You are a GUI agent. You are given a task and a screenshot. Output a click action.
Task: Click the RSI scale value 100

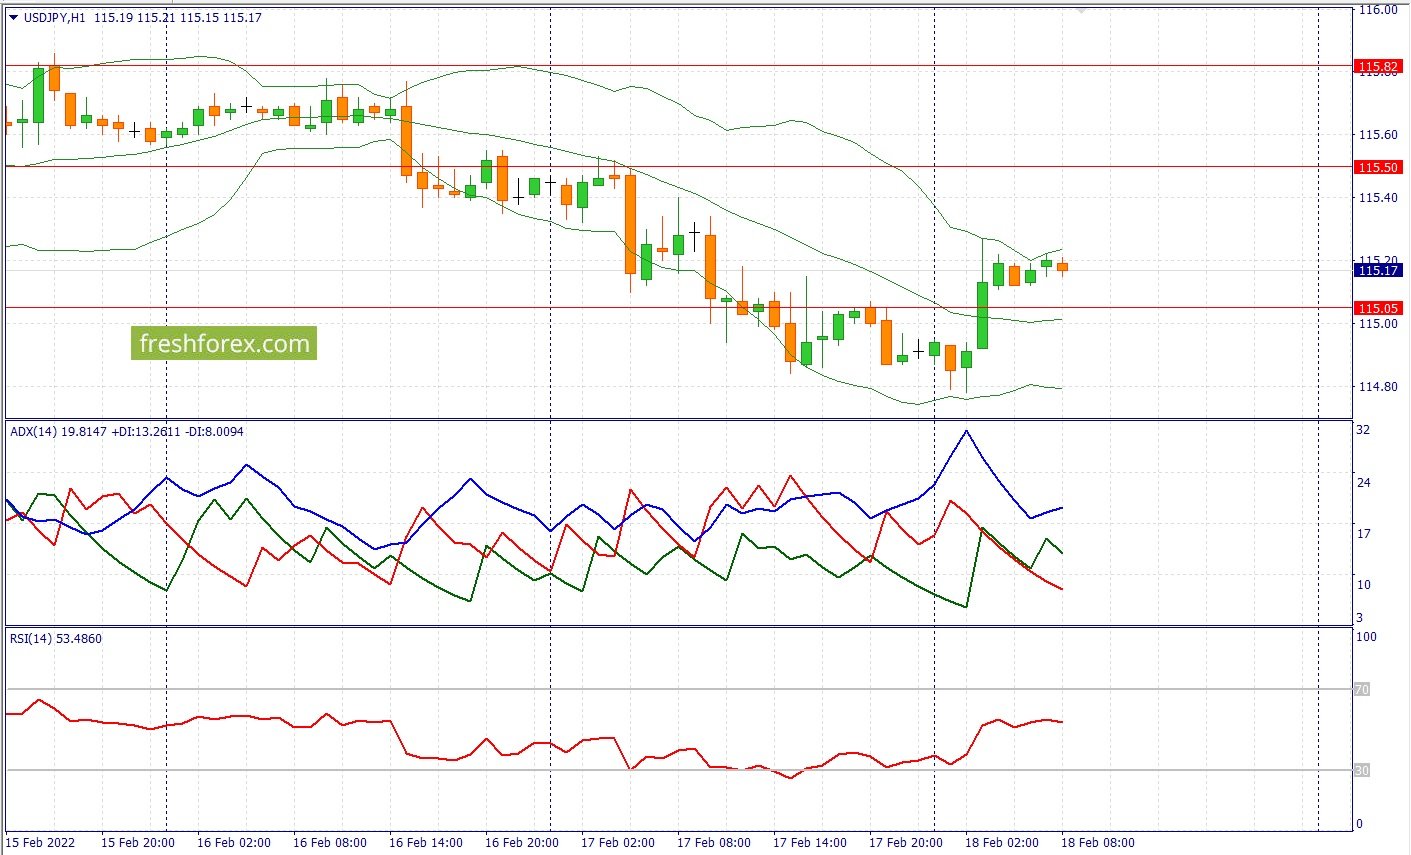coord(1366,637)
